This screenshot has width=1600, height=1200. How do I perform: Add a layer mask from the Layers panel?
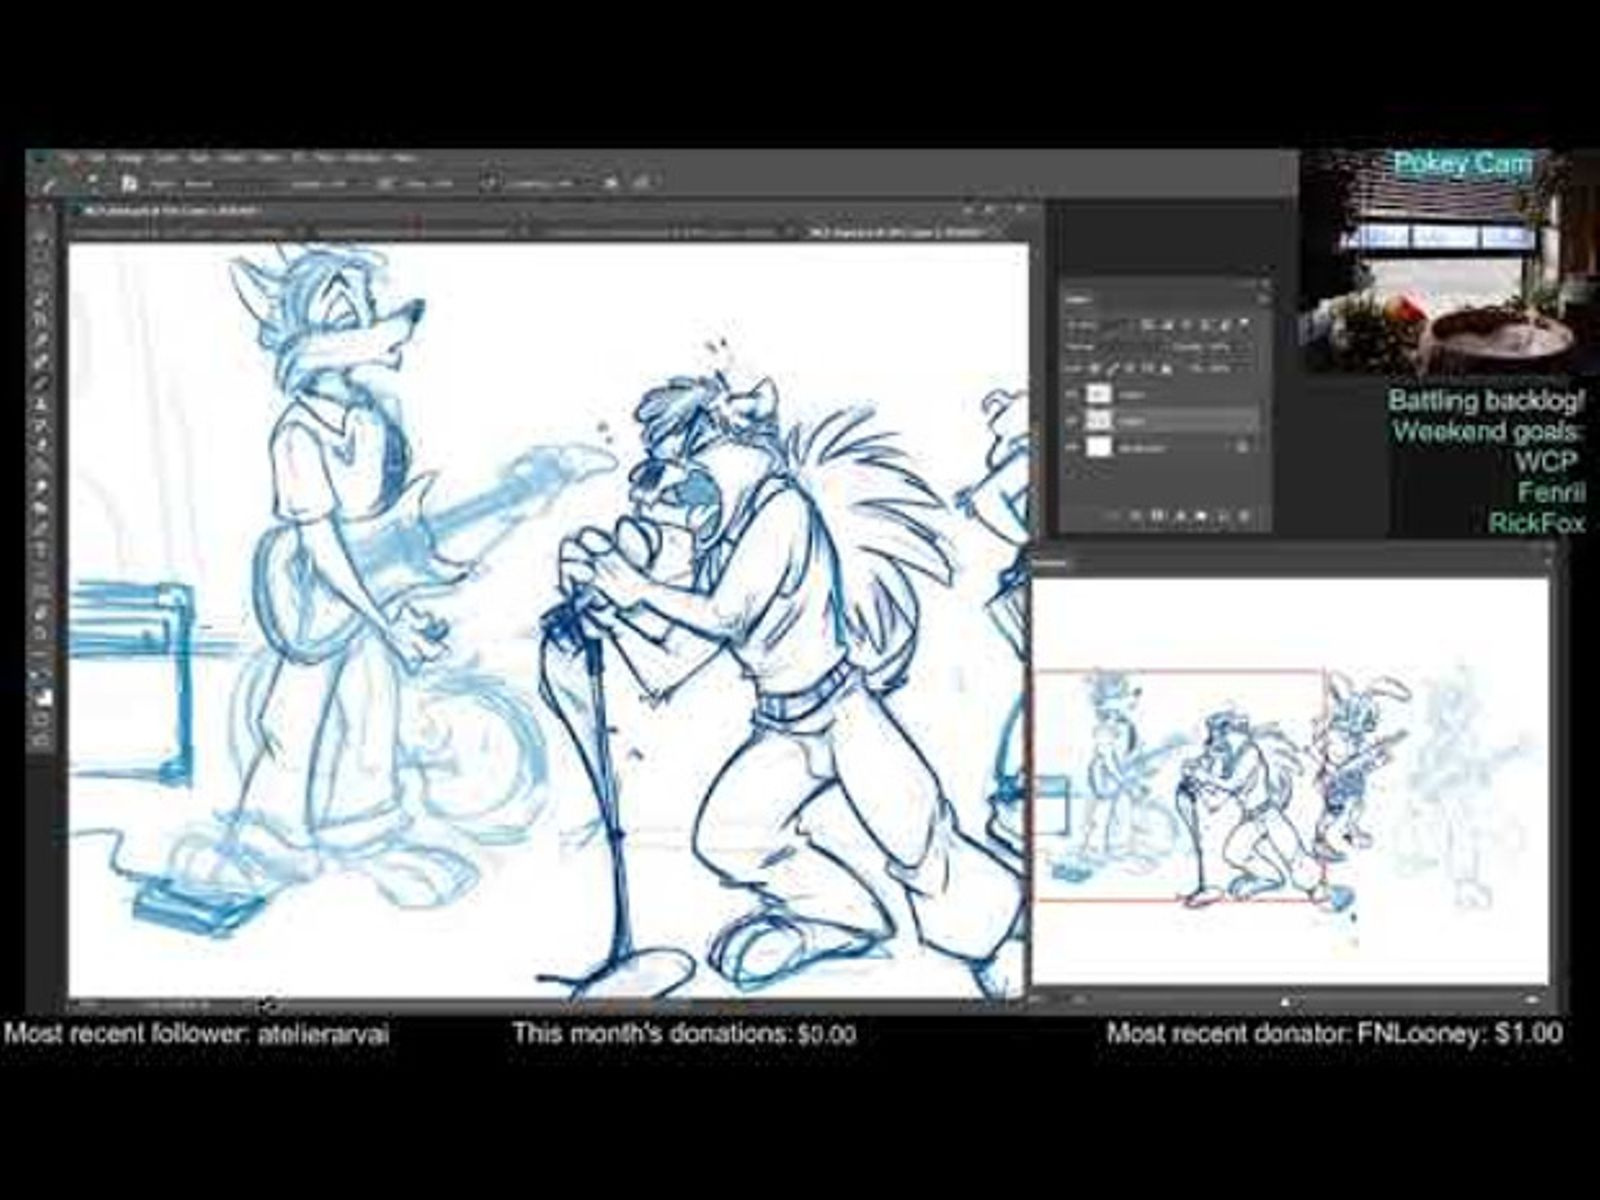tap(1157, 516)
